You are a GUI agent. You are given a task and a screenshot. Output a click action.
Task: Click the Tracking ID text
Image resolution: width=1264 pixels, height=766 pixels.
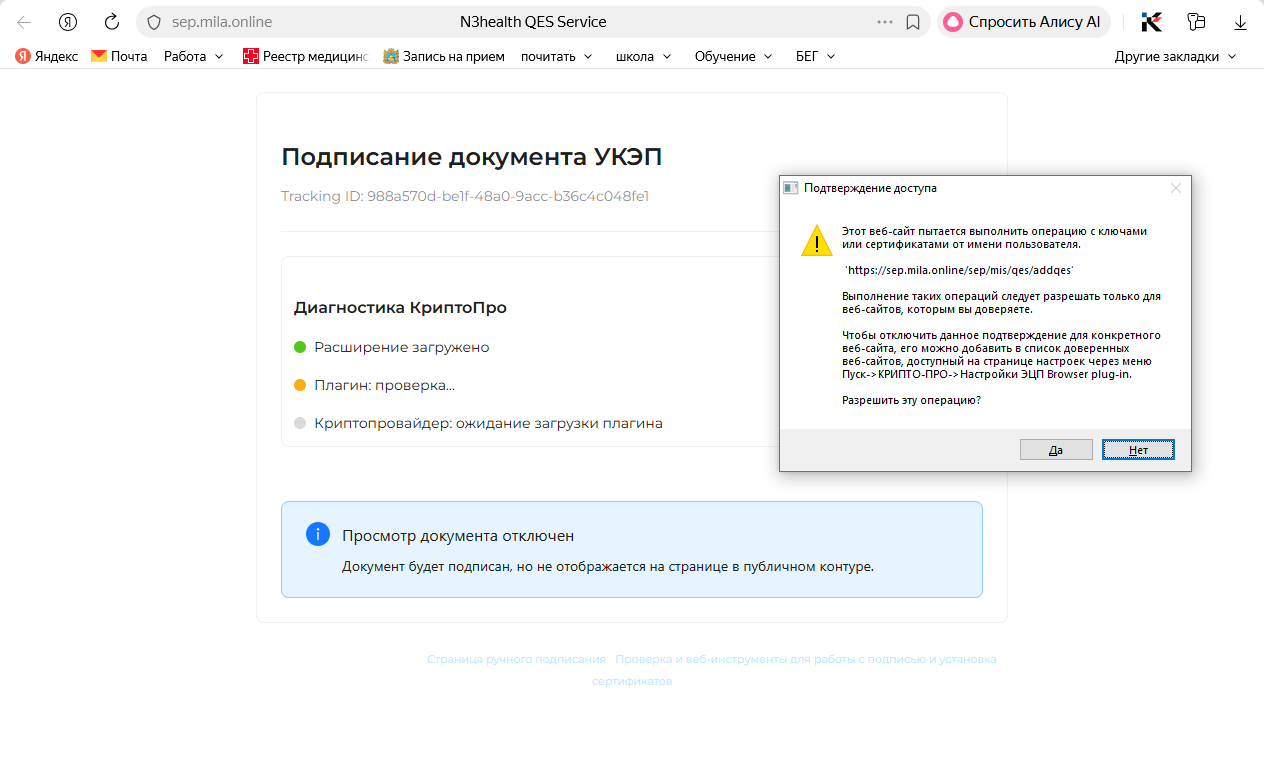click(465, 196)
